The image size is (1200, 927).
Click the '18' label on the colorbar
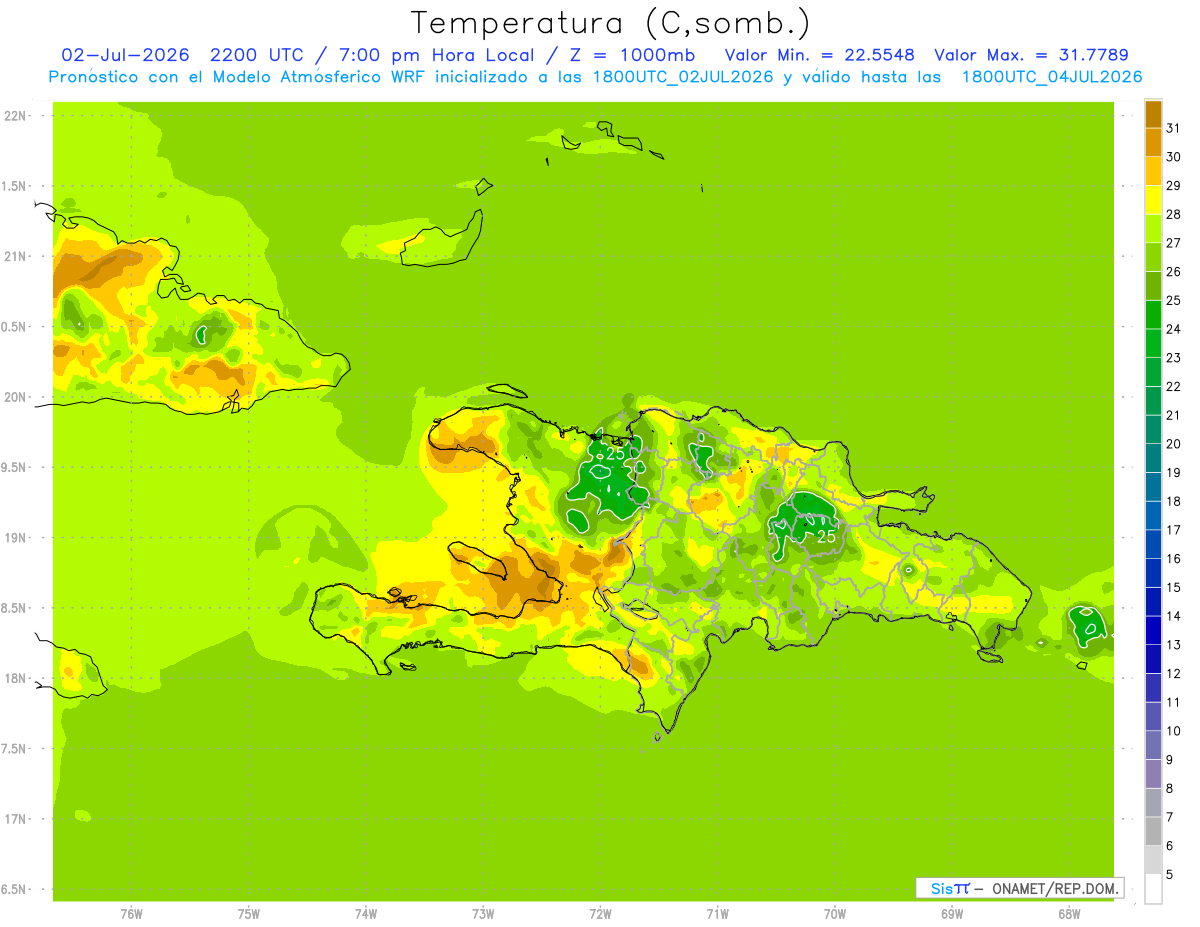(x=1173, y=501)
